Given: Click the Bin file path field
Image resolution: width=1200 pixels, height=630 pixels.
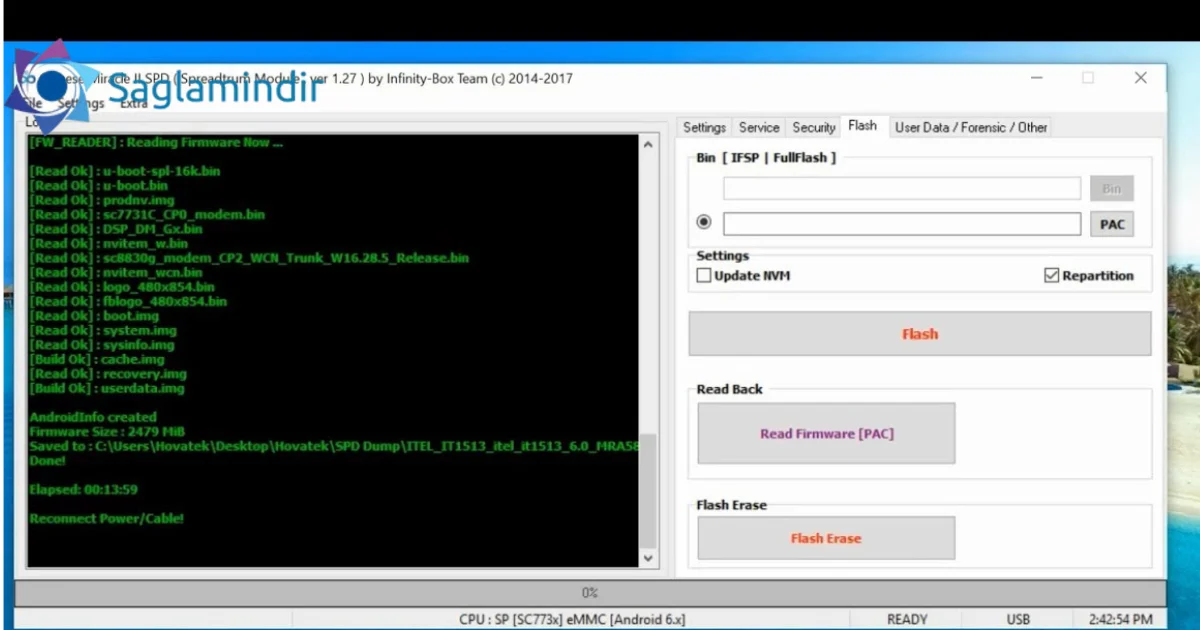Looking at the screenshot, I should click(x=902, y=188).
